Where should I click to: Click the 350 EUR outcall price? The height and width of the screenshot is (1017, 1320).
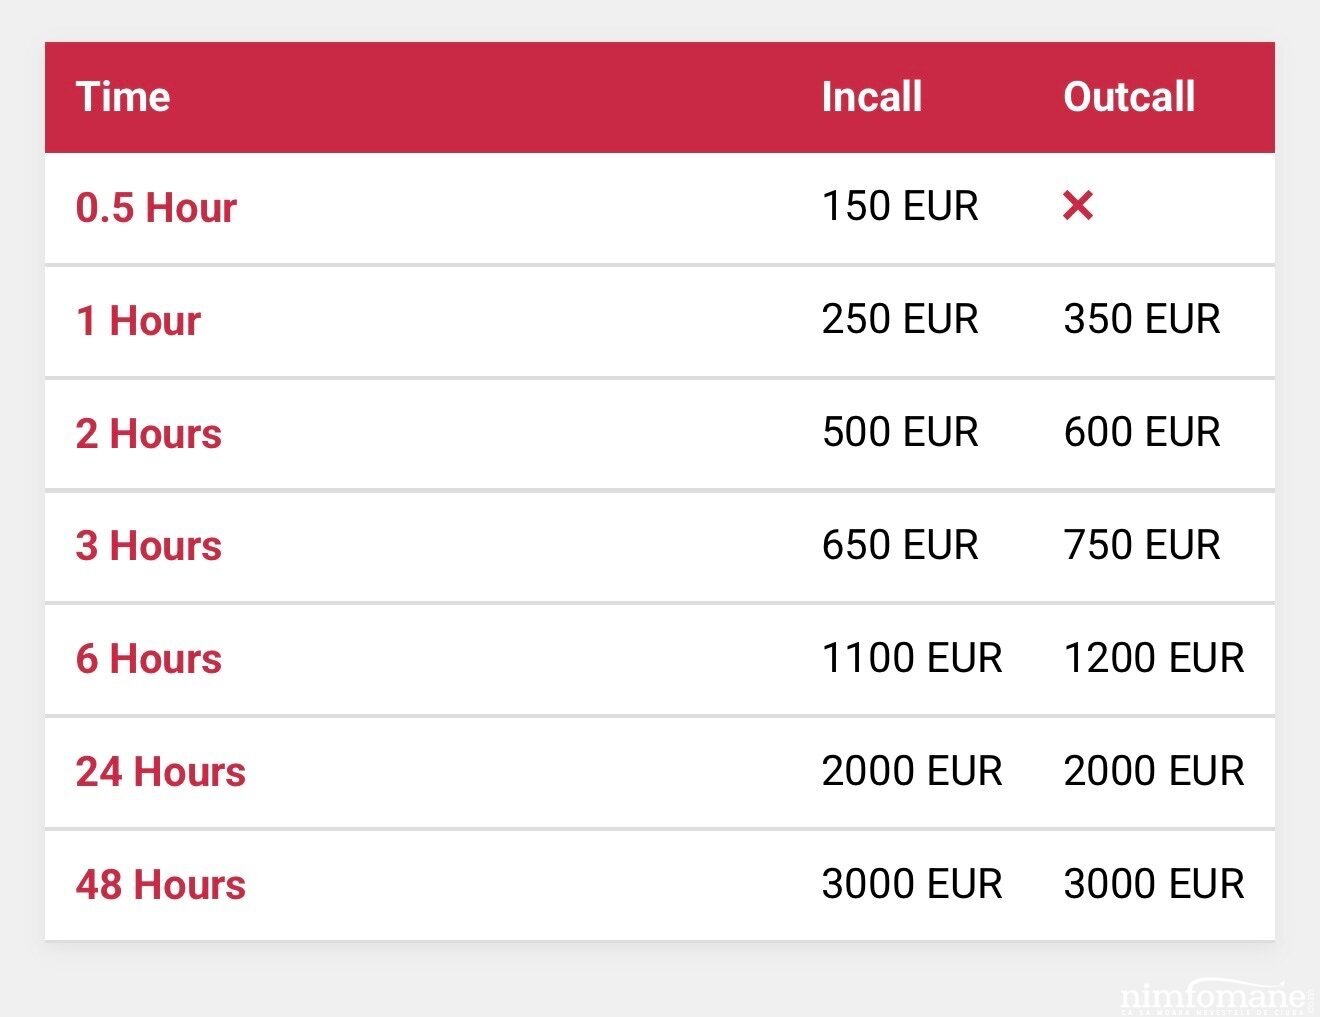[1141, 319]
